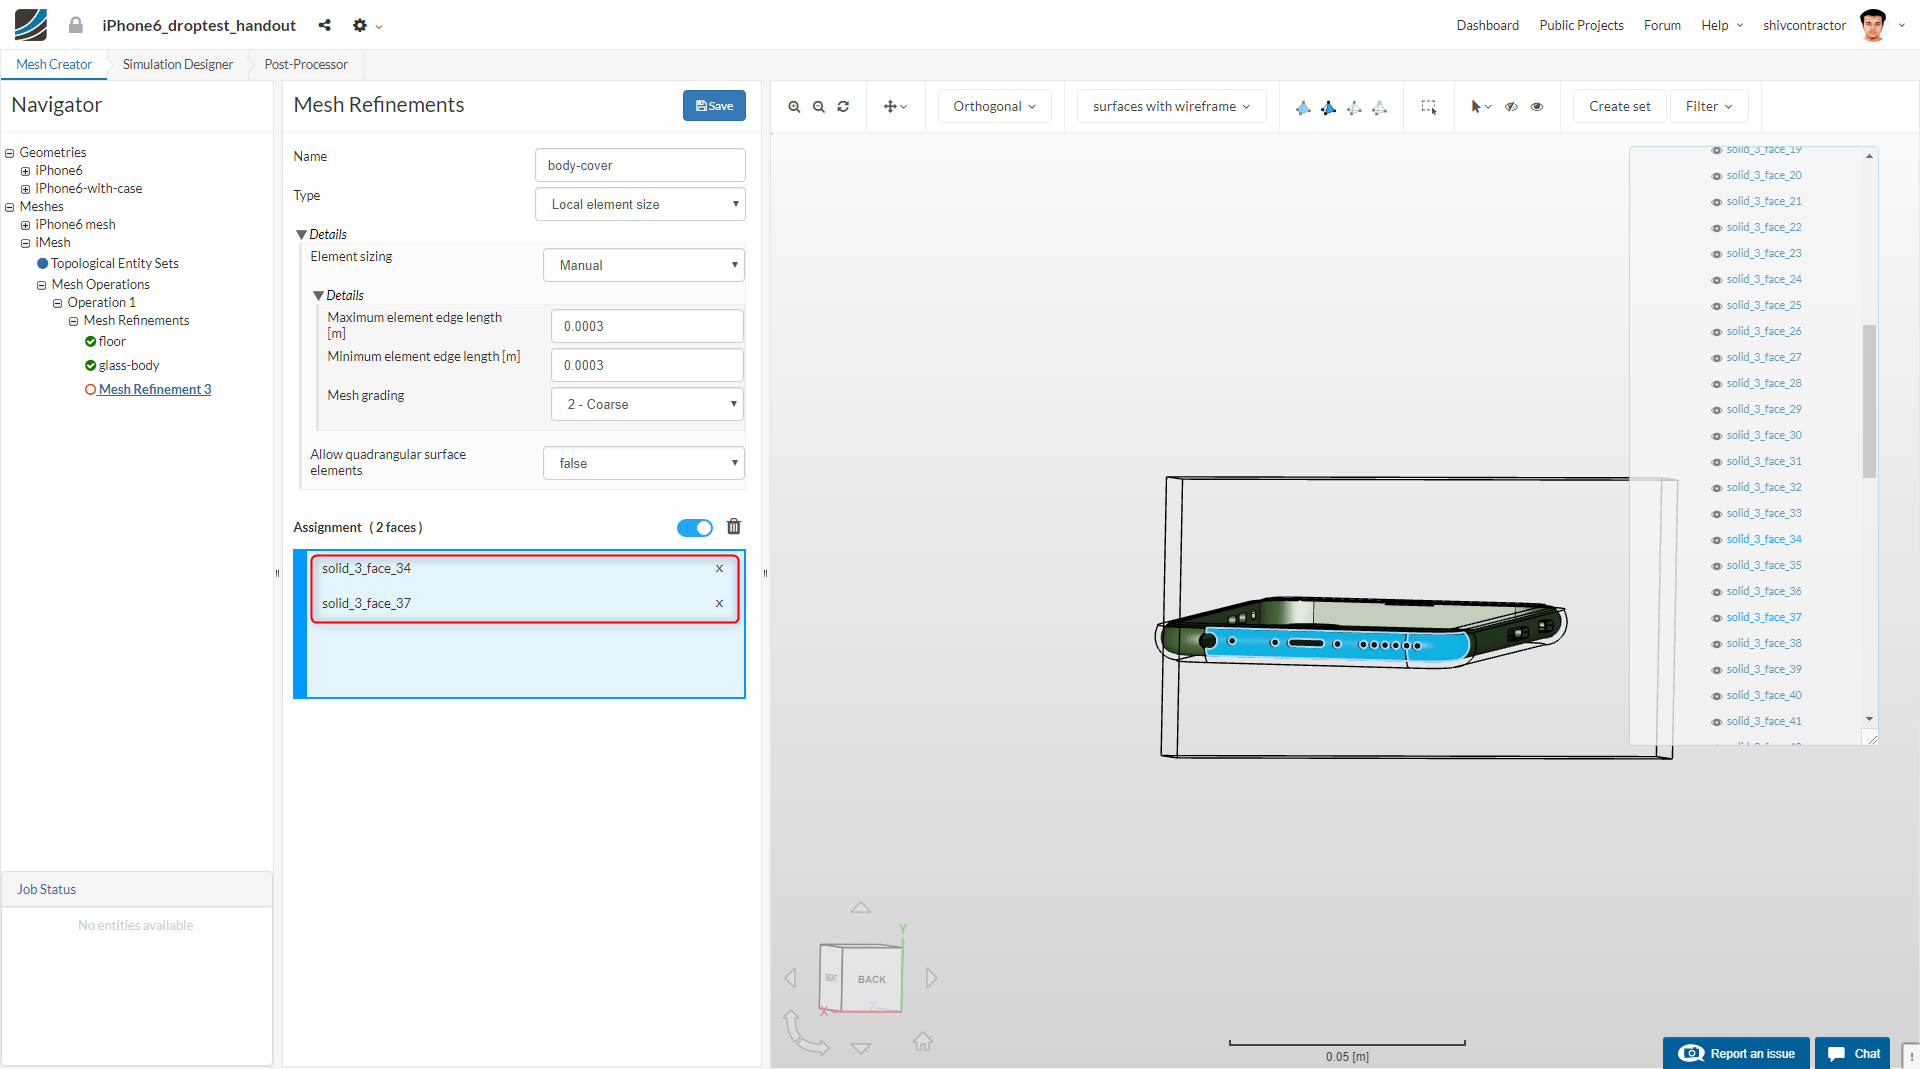Viewport: 1920px width, 1069px height.
Task: Delete the assignment with trash icon
Action: coord(734,527)
